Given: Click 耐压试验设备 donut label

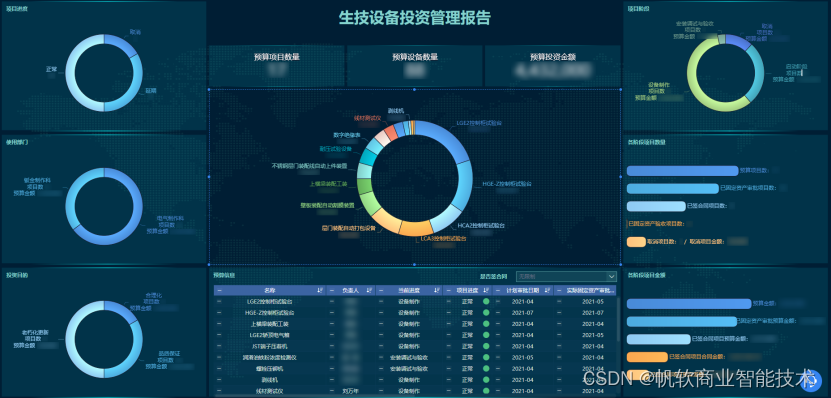Looking at the screenshot, I should point(335,149).
